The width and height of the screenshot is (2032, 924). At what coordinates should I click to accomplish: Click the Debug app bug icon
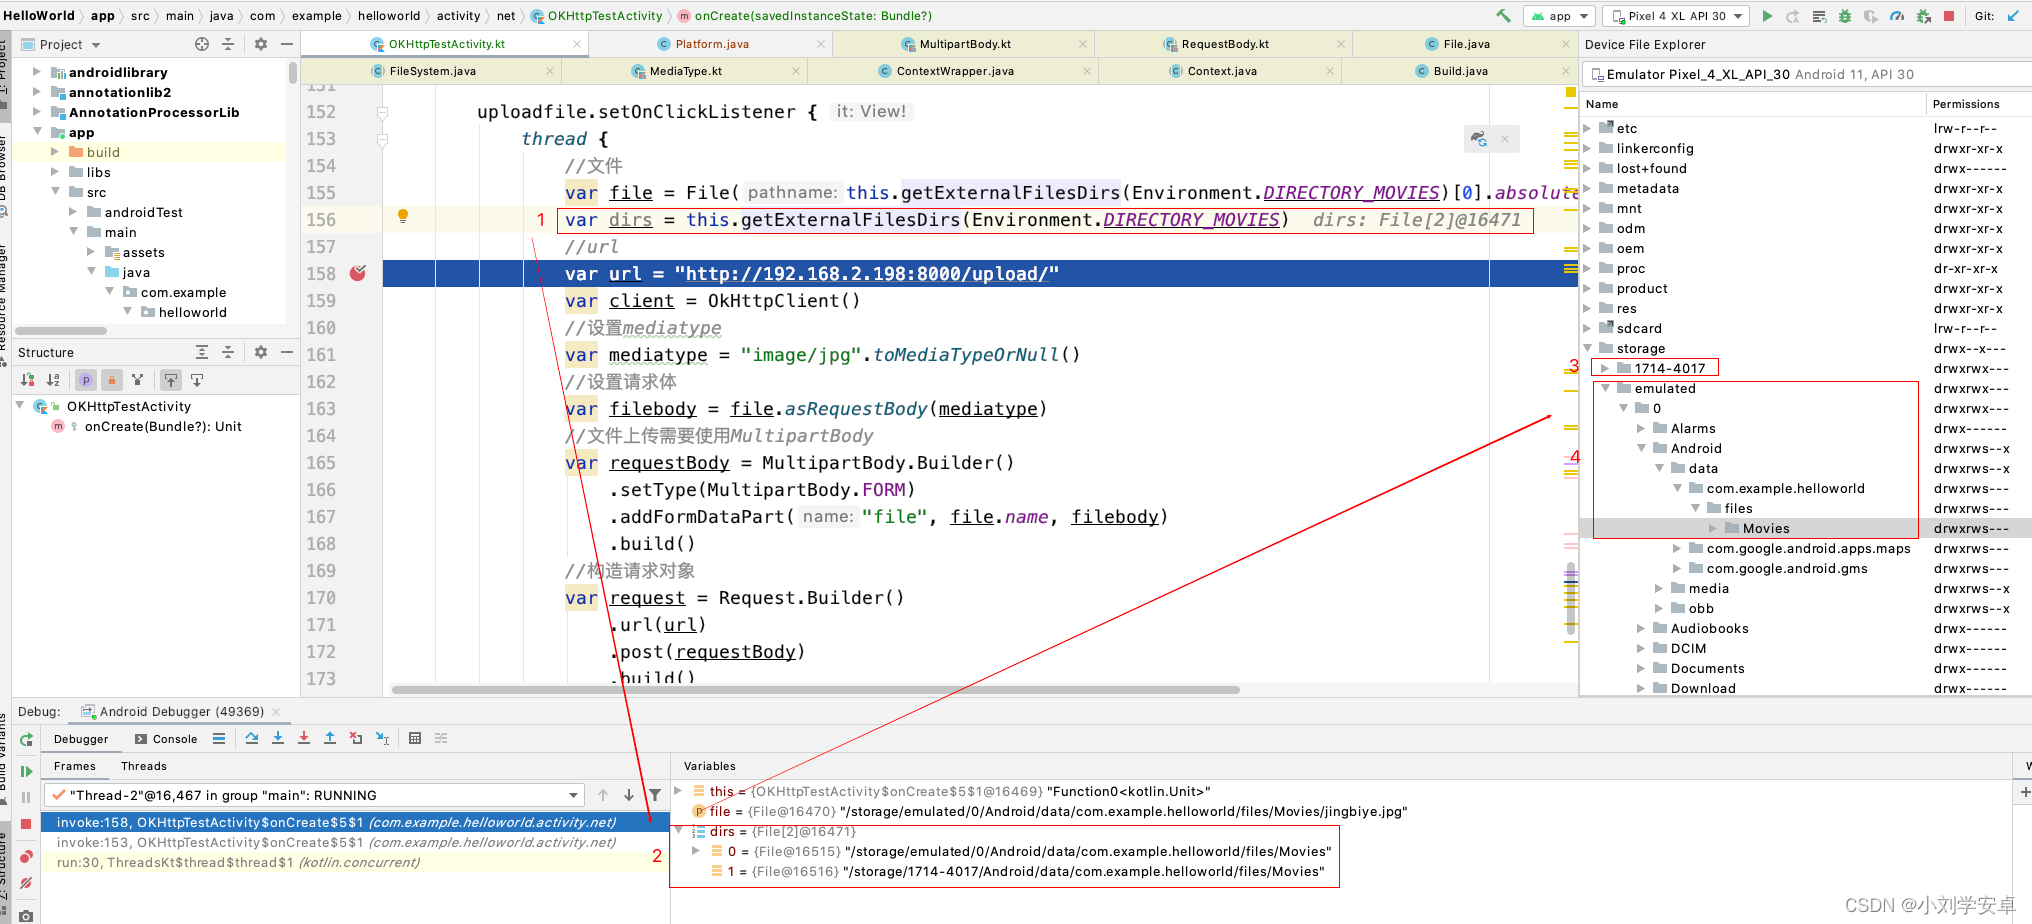pos(1845,16)
